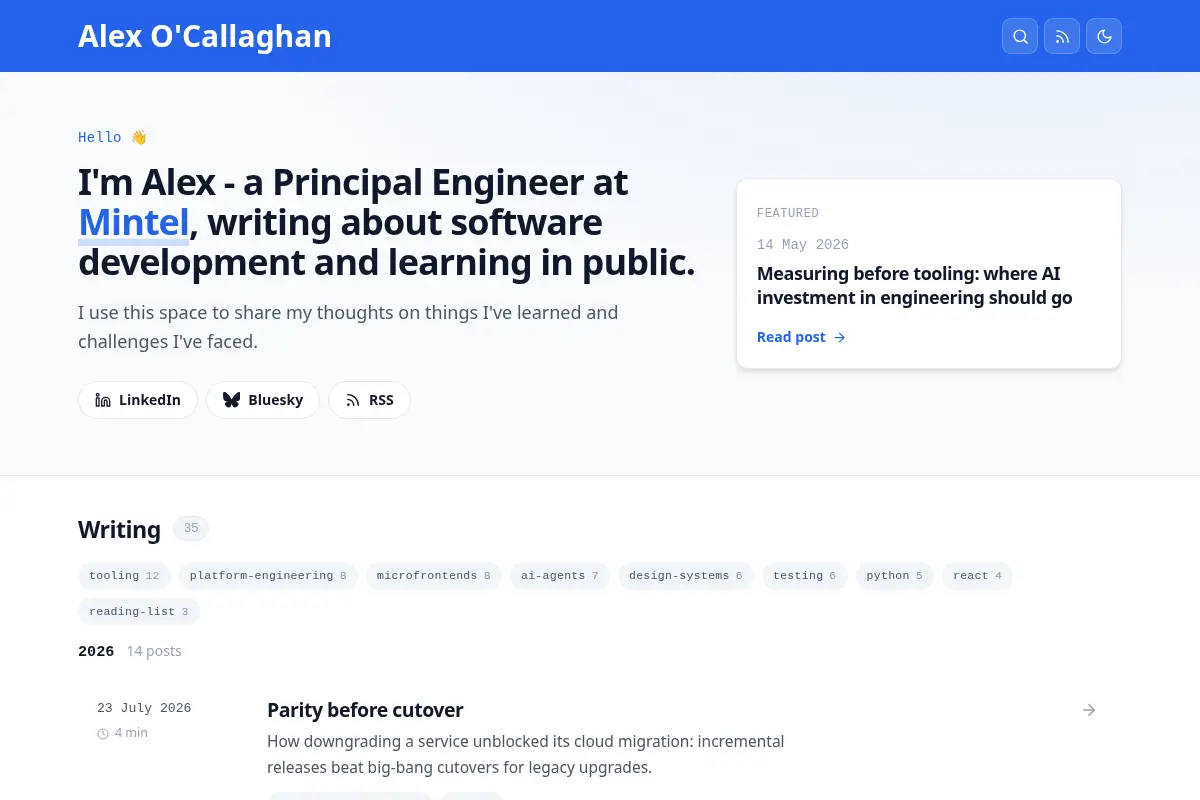Visit the LinkedIn profile button
The height and width of the screenshot is (800, 1200).
click(138, 400)
